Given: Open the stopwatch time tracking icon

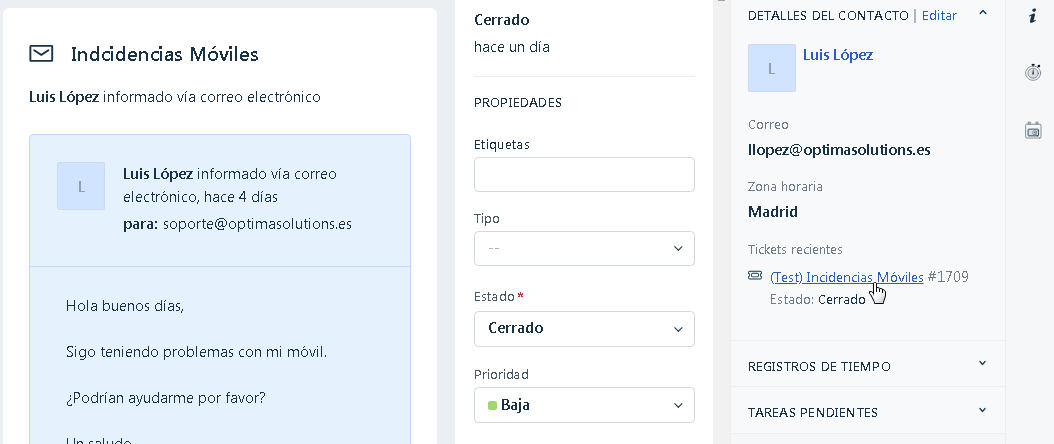Looking at the screenshot, I should 1033,72.
